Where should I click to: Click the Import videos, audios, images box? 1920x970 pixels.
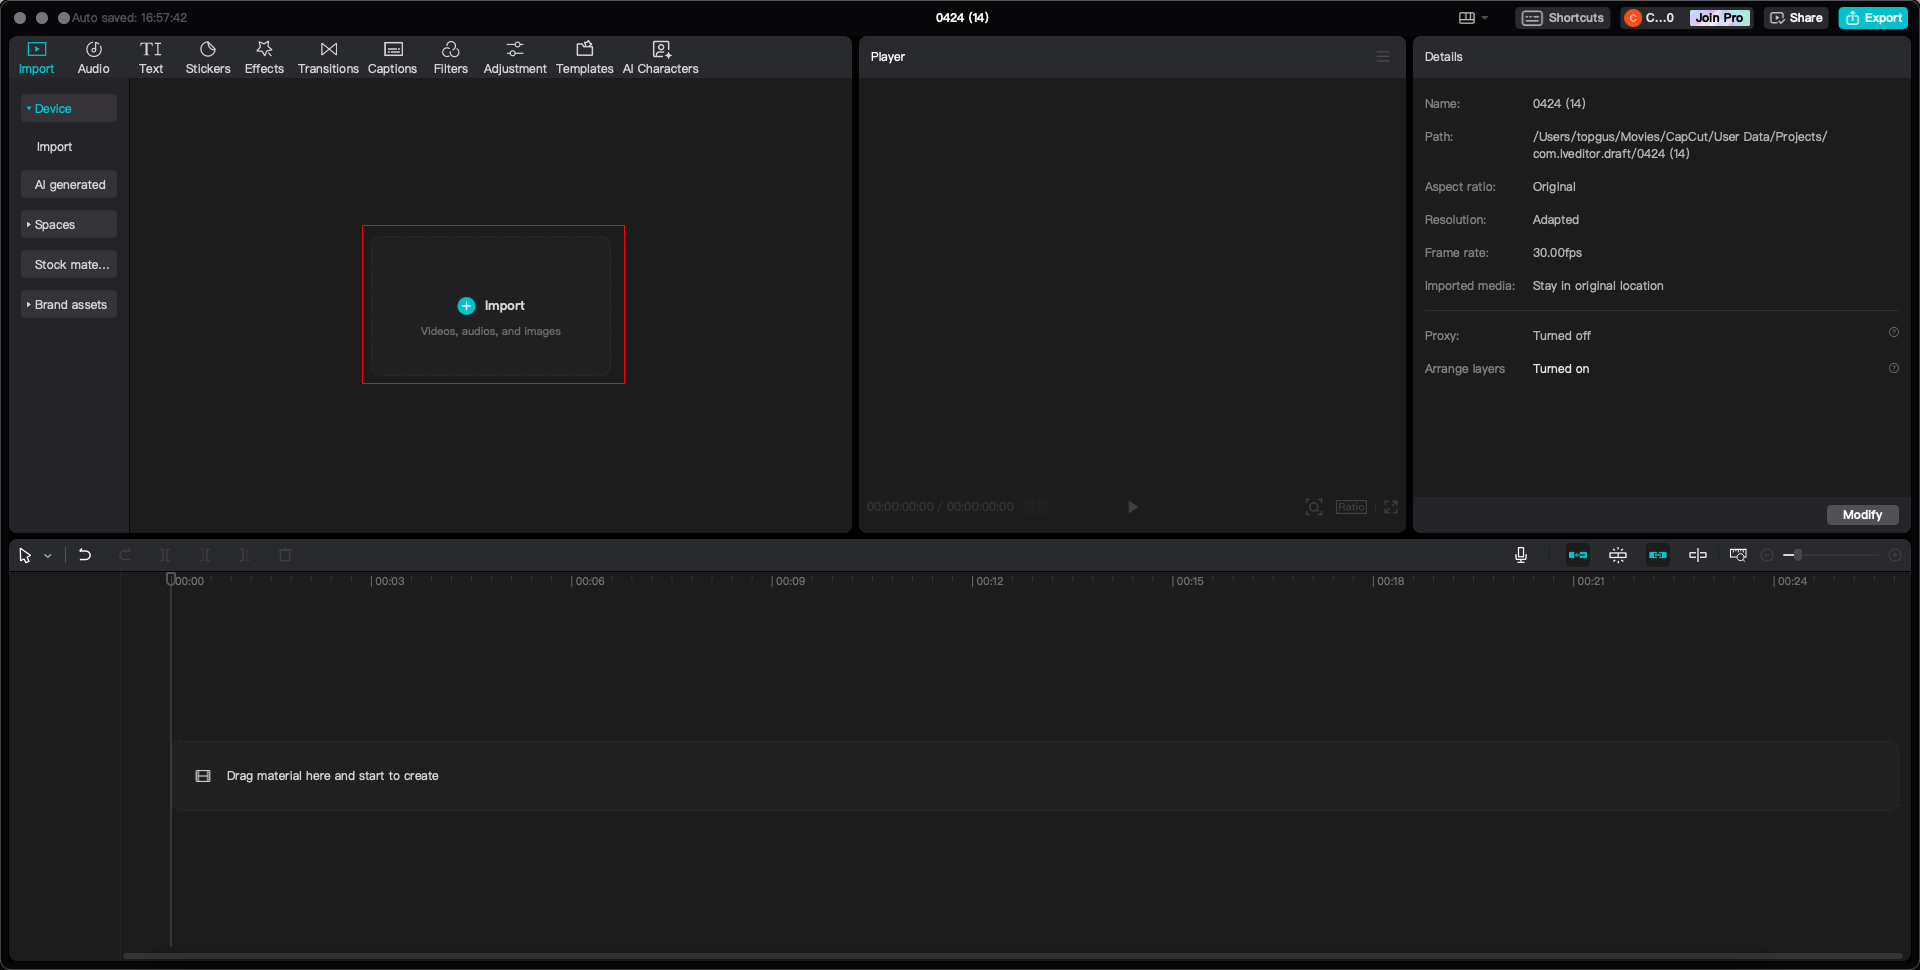click(x=491, y=305)
